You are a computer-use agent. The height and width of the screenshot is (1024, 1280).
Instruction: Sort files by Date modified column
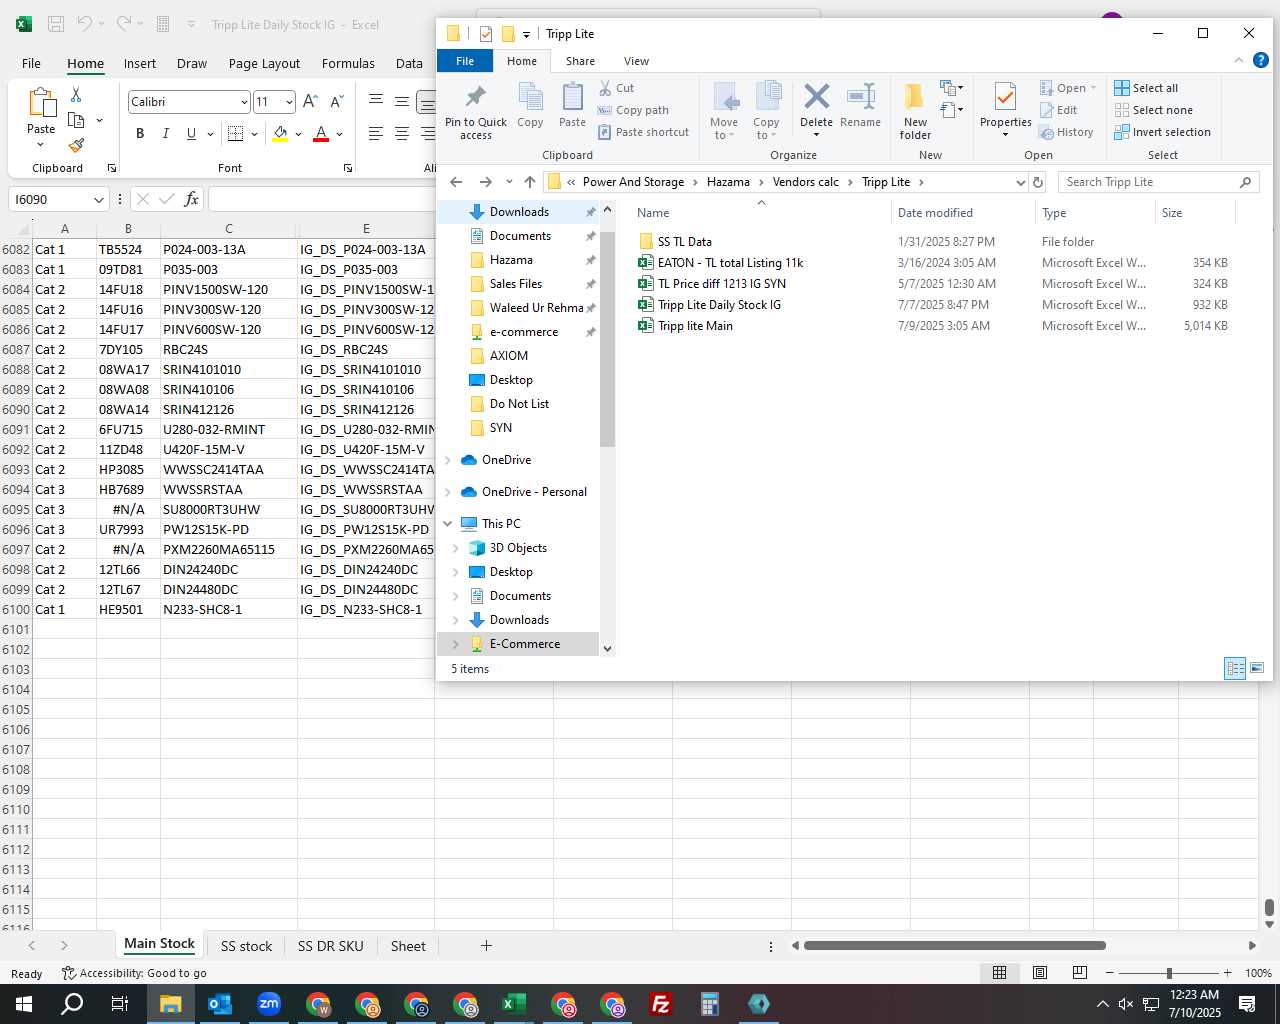pos(935,213)
